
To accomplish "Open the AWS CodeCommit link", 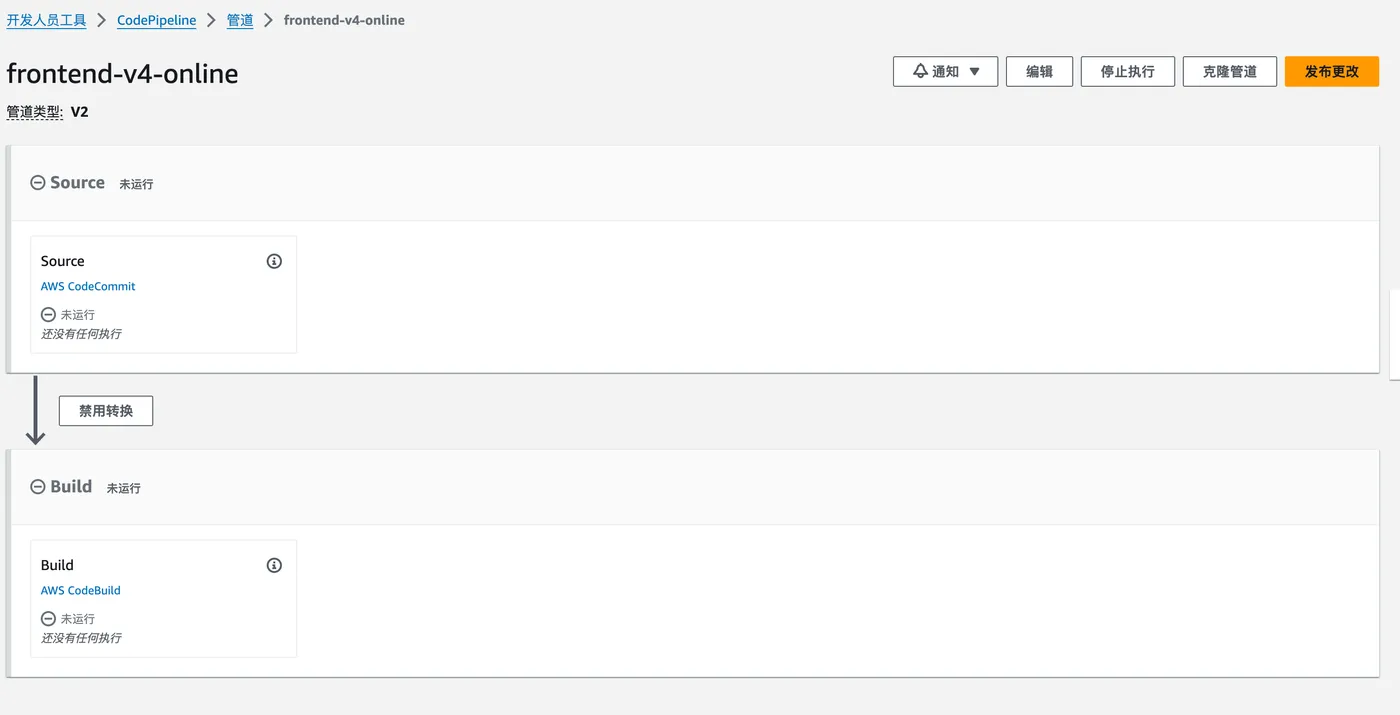I will (x=88, y=286).
